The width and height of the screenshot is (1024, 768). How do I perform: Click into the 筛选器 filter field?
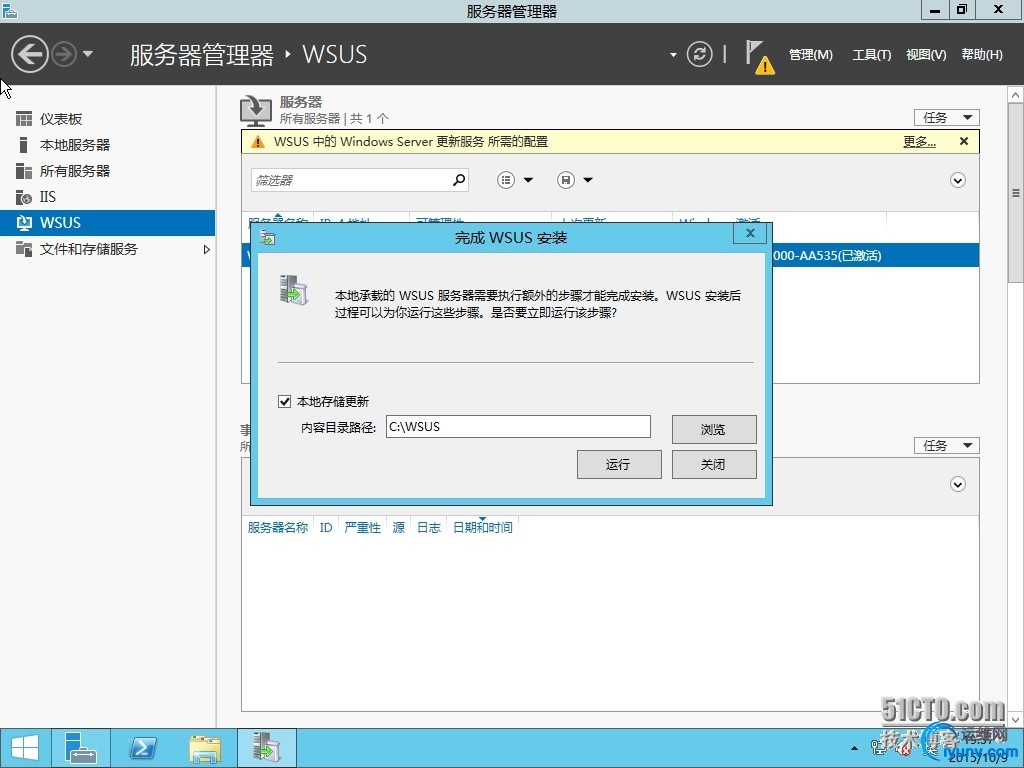click(x=351, y=180)
